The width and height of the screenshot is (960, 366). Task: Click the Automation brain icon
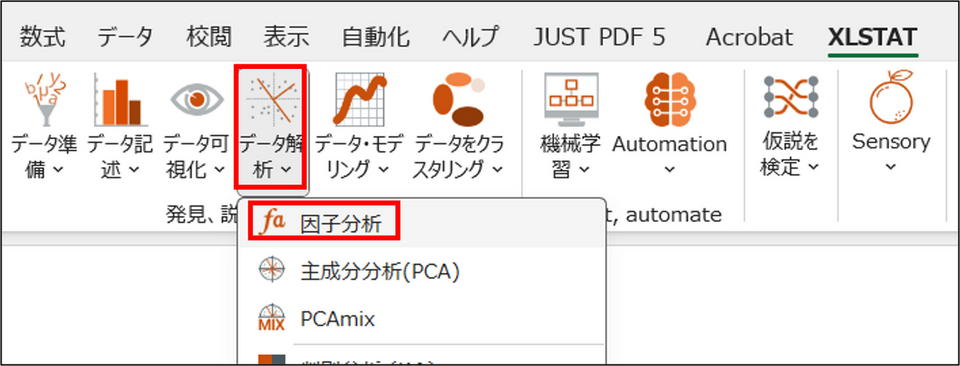click(x=670, y=100)
